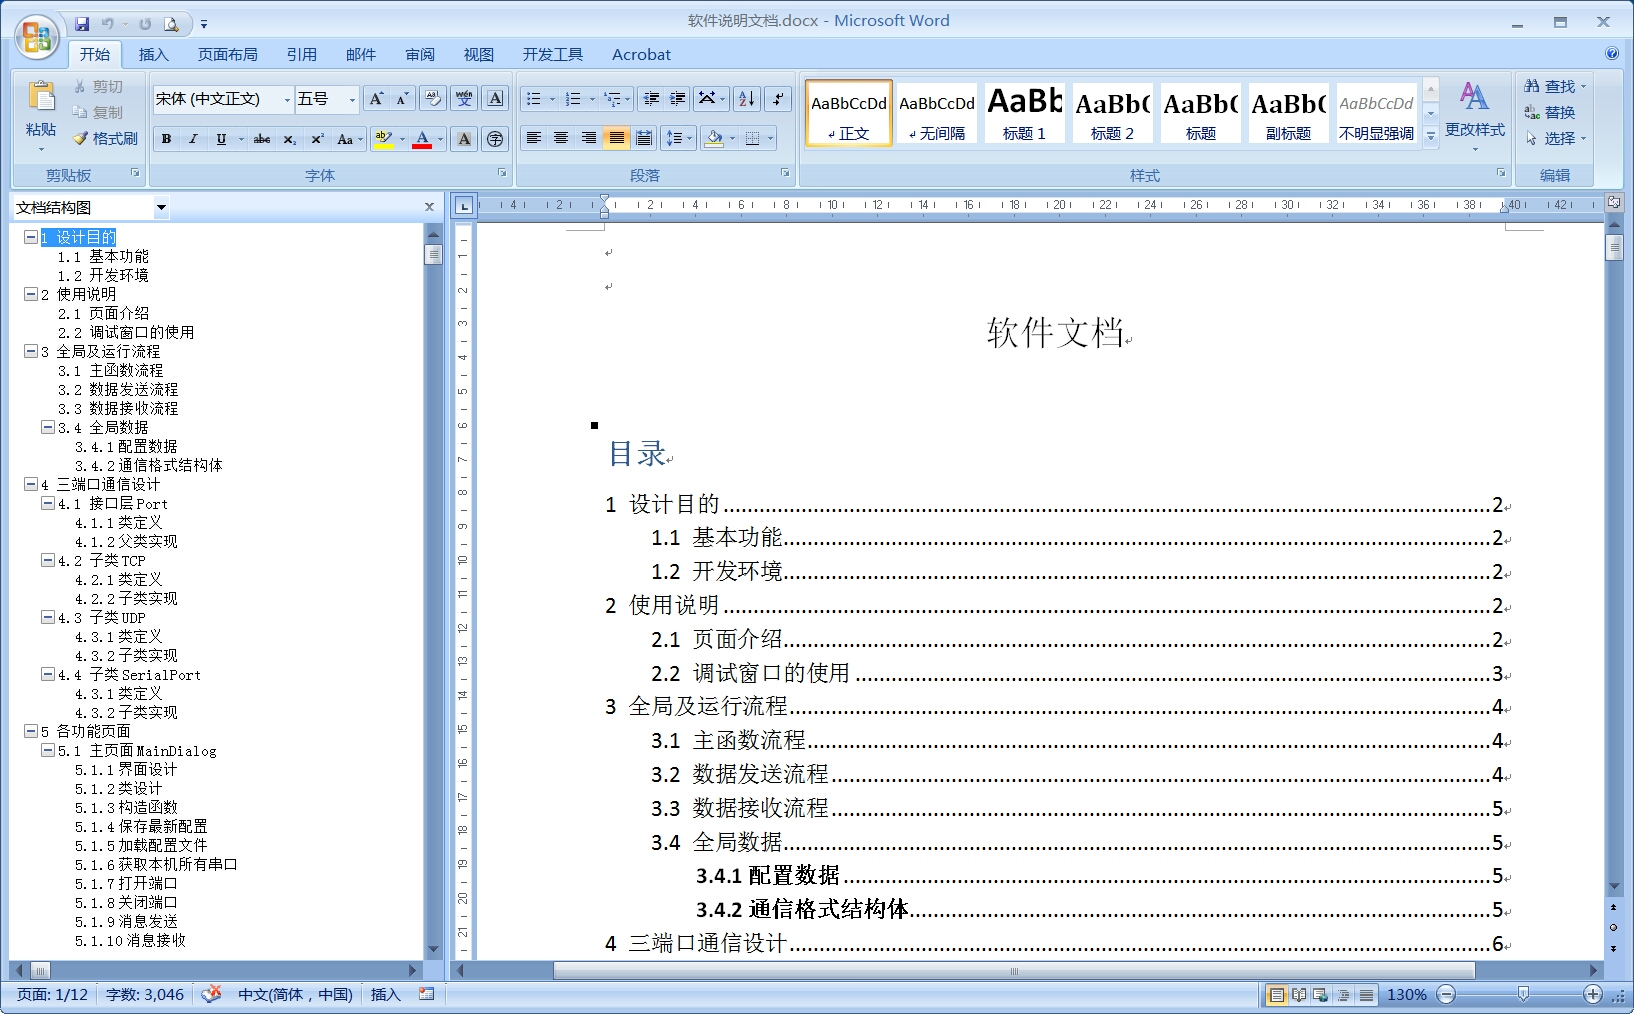This screenshot has height=1014, width=1634.
Task: Click Format Painter (格式刷)
Action: (x=105, y=139)
